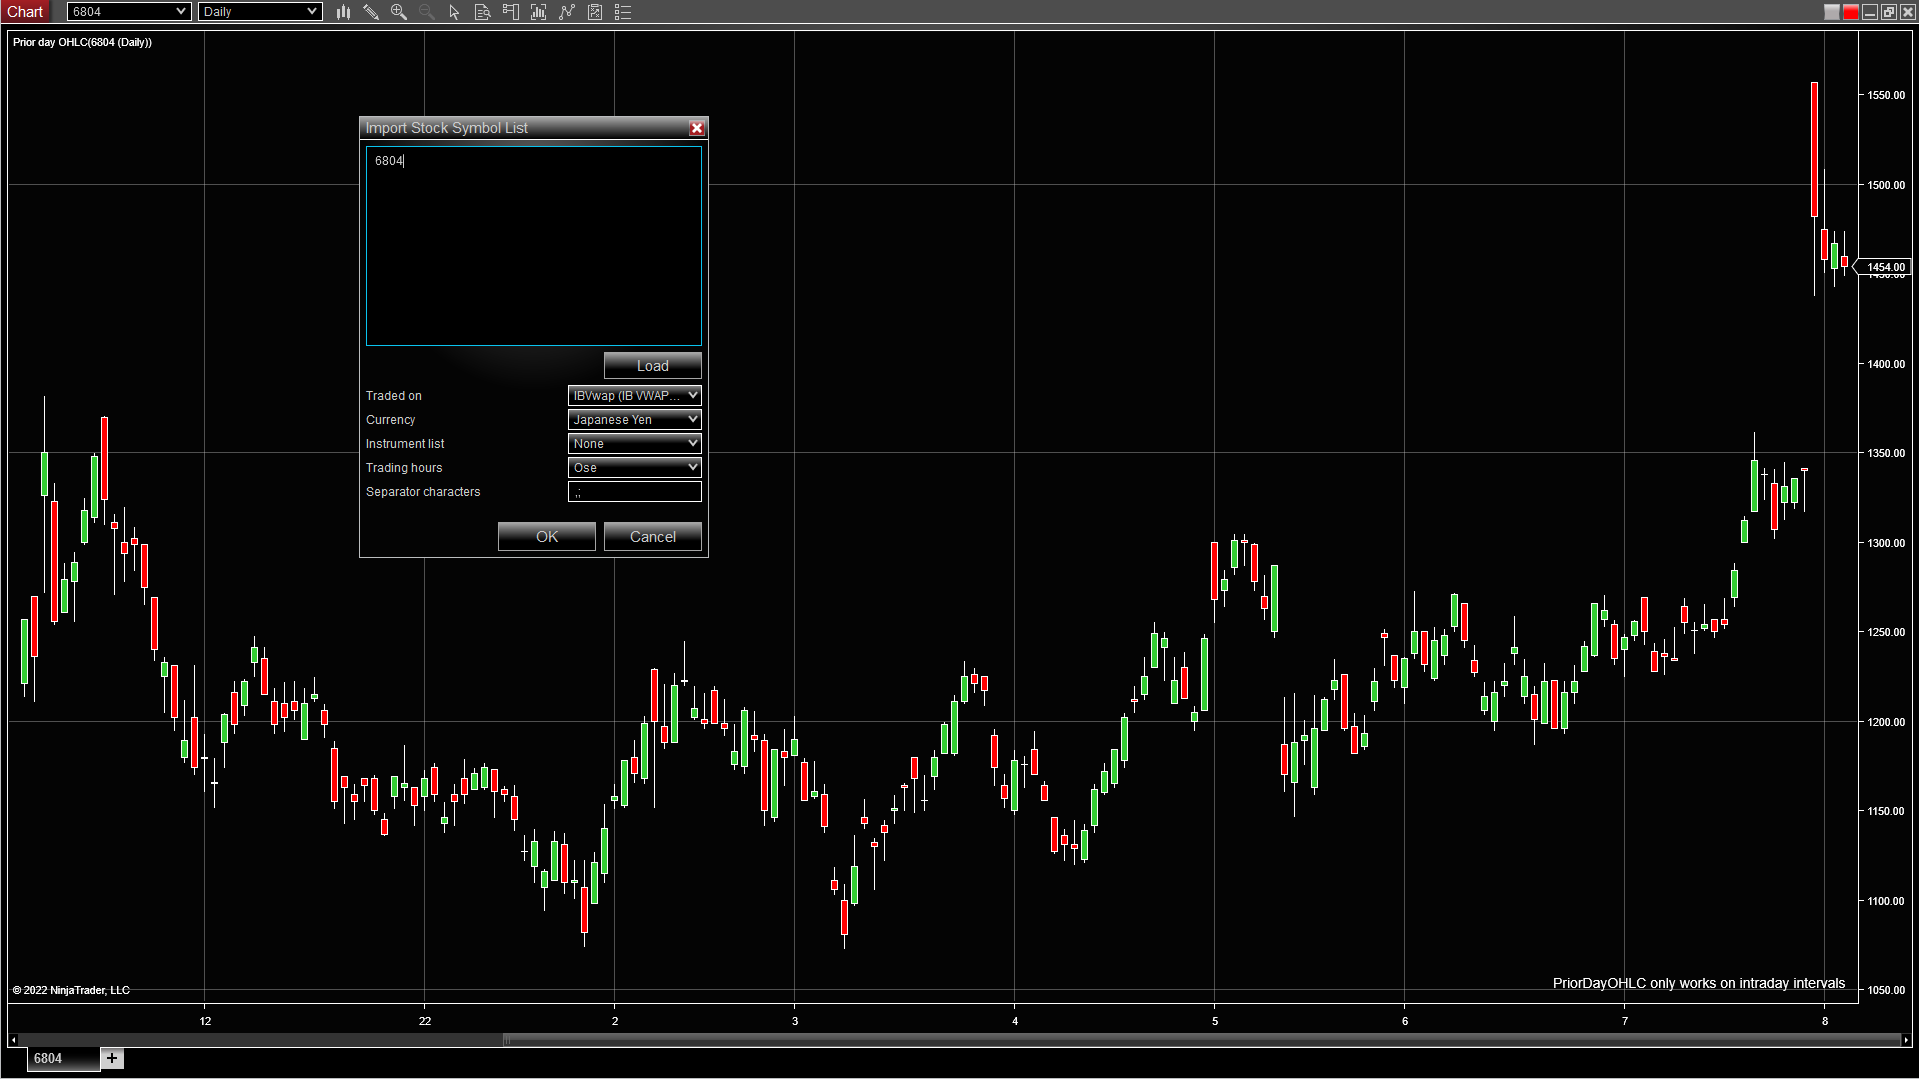This screenshot has width=1919, height=1079.
Task: Open chart properties list icon
Action: [x=623, y=12]
